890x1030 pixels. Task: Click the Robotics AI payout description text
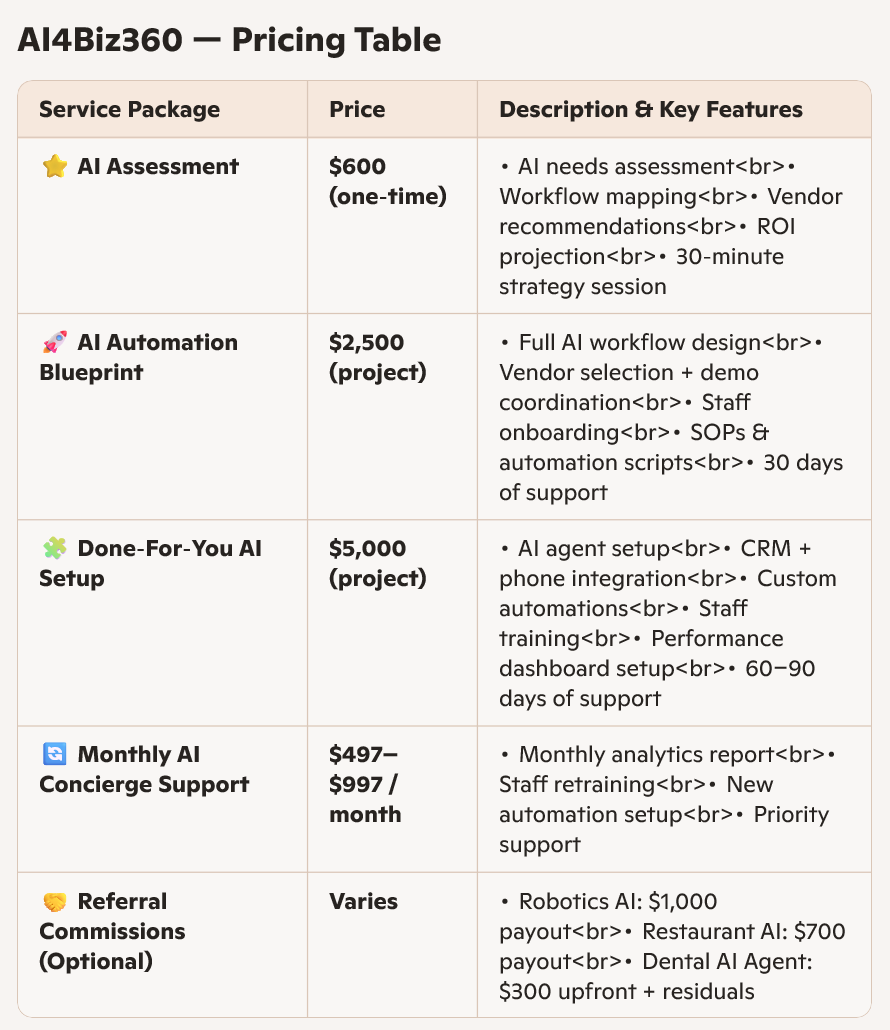click(x=618, y=902)
